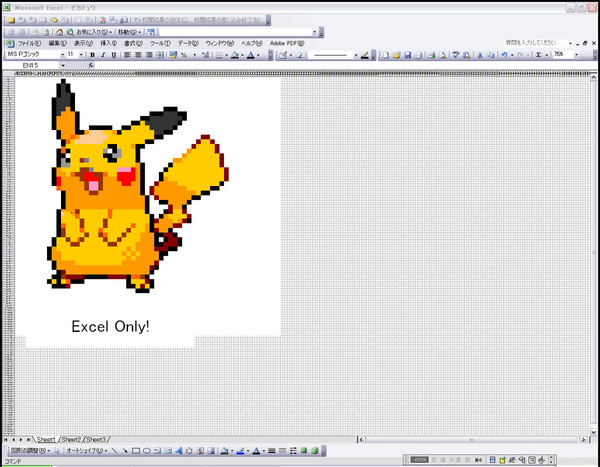Click line color pen icon in borders toolbar
The height and width of the screenshot is (467, 600).
pos(365,56)
